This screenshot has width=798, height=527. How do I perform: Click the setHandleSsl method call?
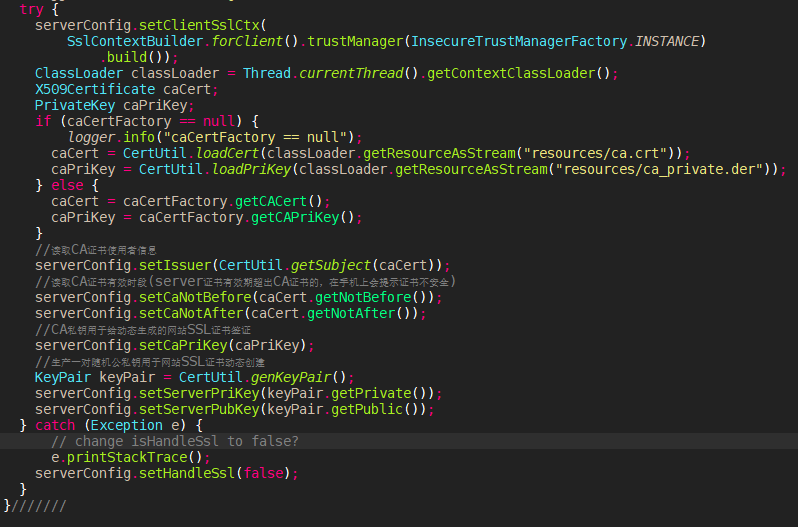[x=187, y=474]
